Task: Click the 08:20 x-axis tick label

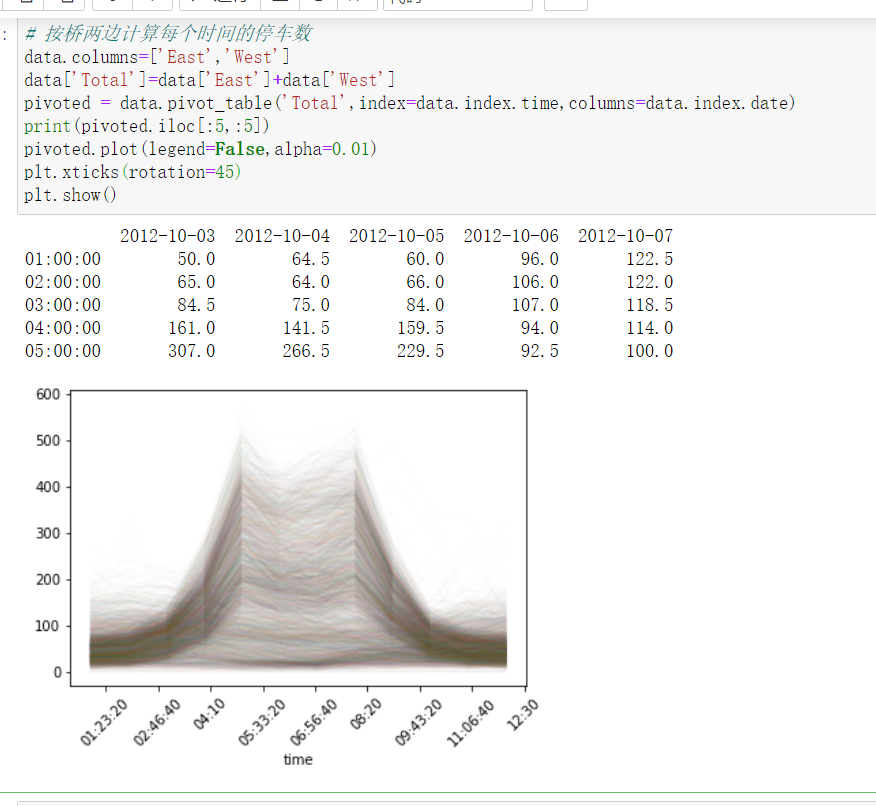Action: click(x=366, y=714)
